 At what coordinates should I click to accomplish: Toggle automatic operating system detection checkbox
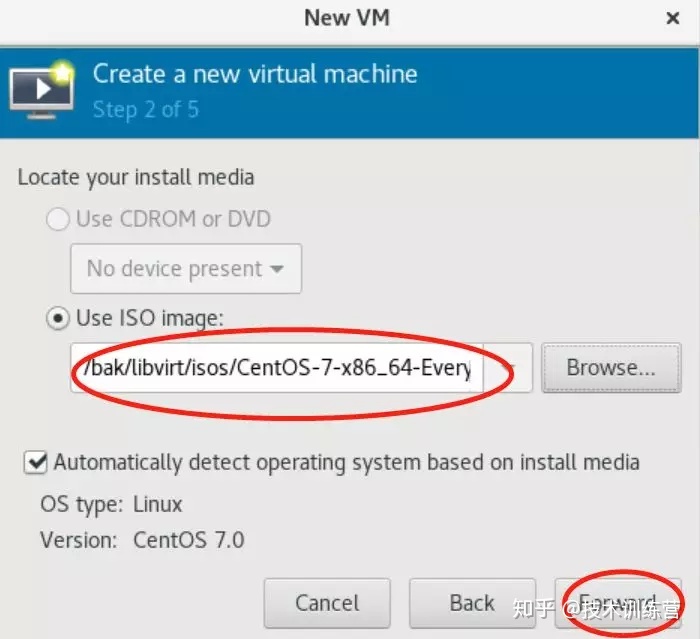tap(35, 462)
